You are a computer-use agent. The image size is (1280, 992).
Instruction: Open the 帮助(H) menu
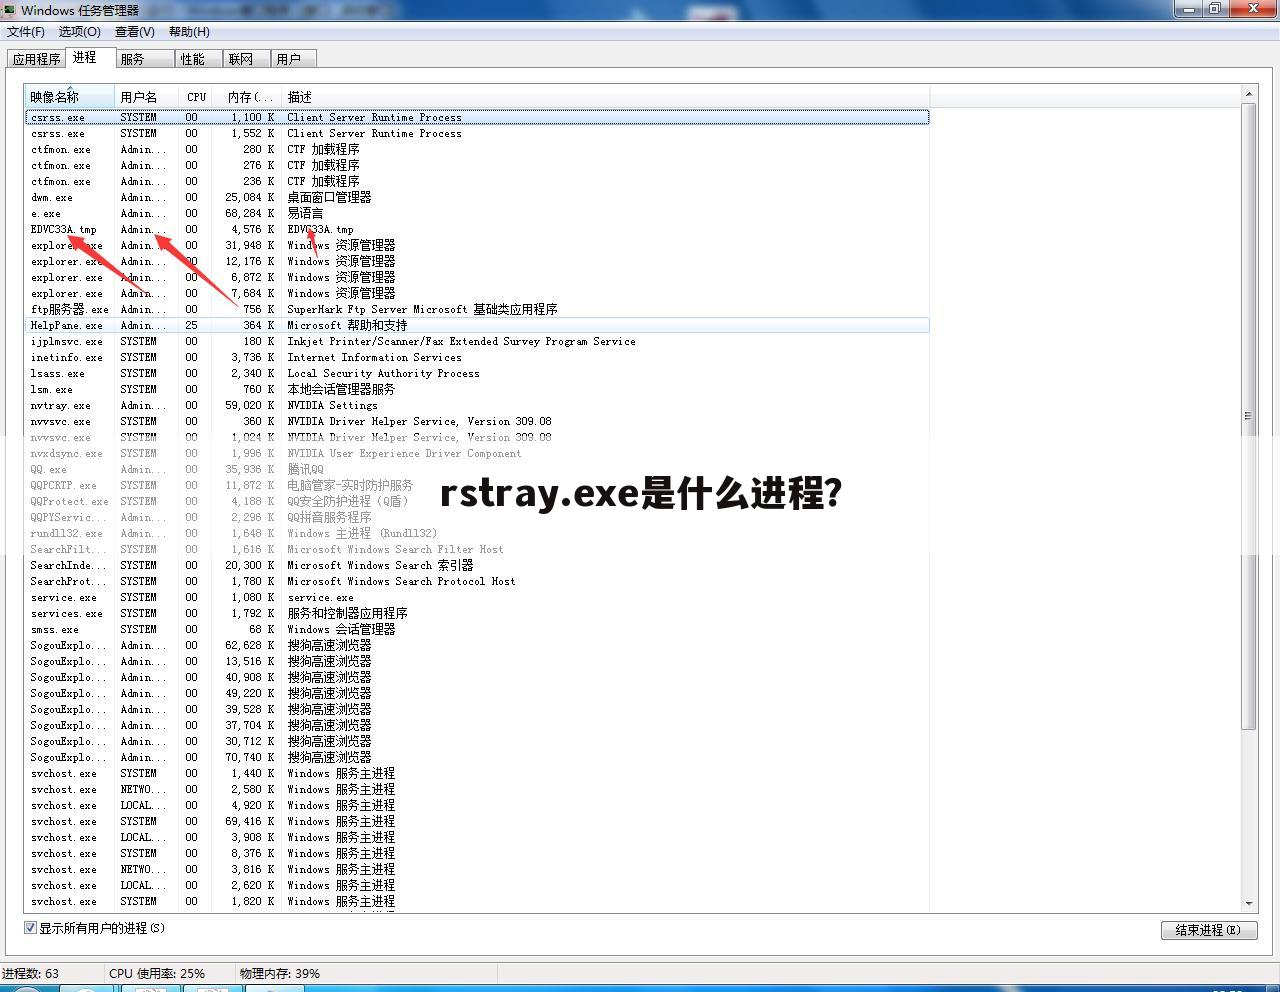(188, 31)
